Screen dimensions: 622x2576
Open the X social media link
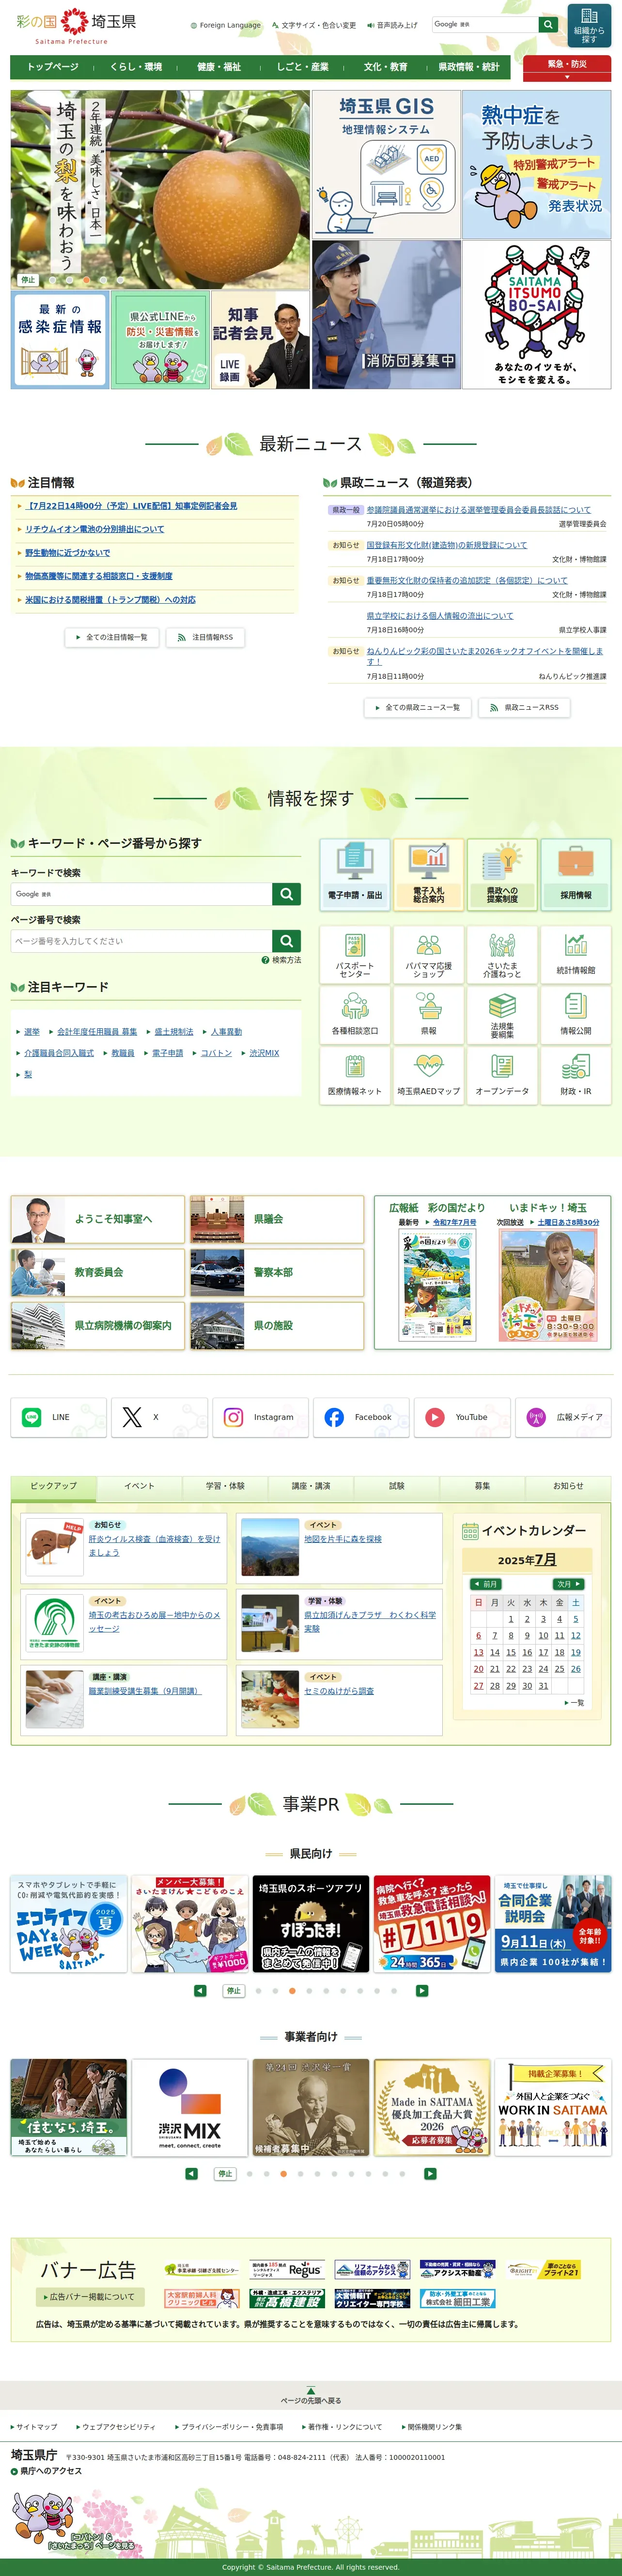[x=159, y=1417]
